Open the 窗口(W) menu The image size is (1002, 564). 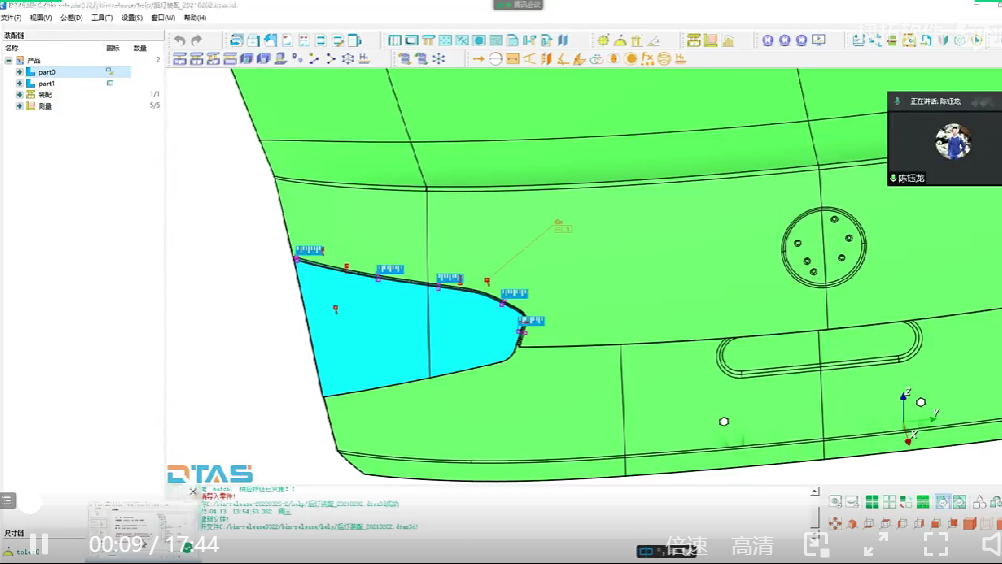(x=163, y=18)
